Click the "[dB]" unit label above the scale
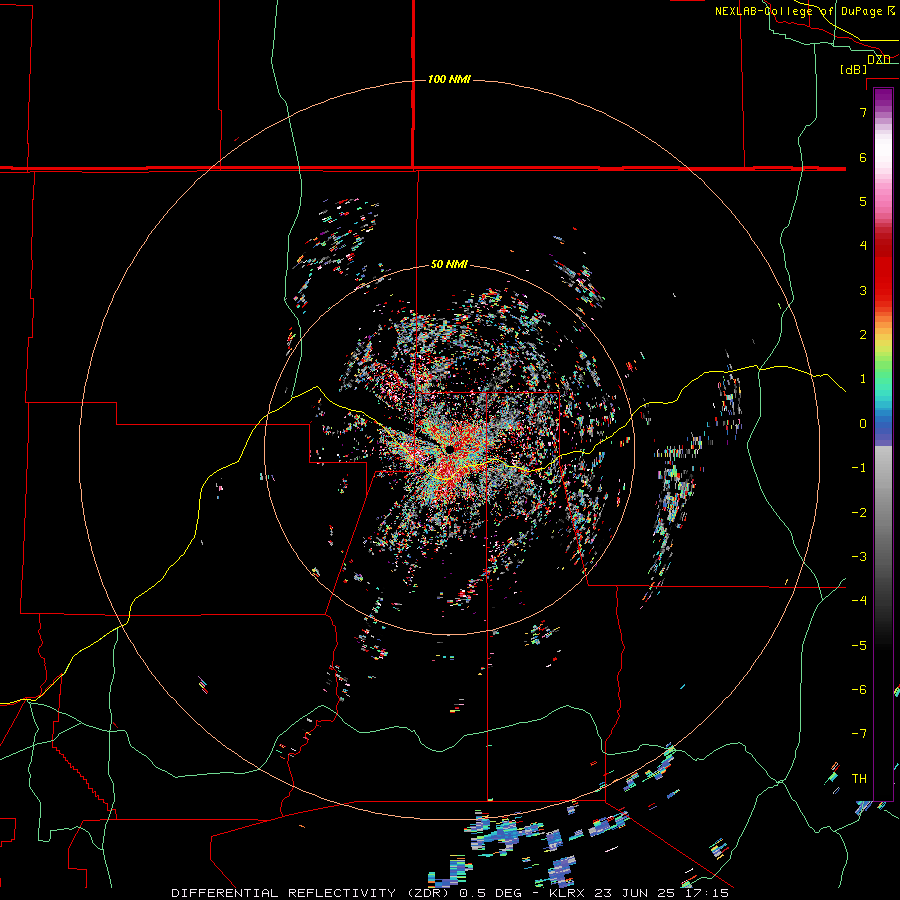The width and height of the screenshot is (900, 900). (854, 69)
